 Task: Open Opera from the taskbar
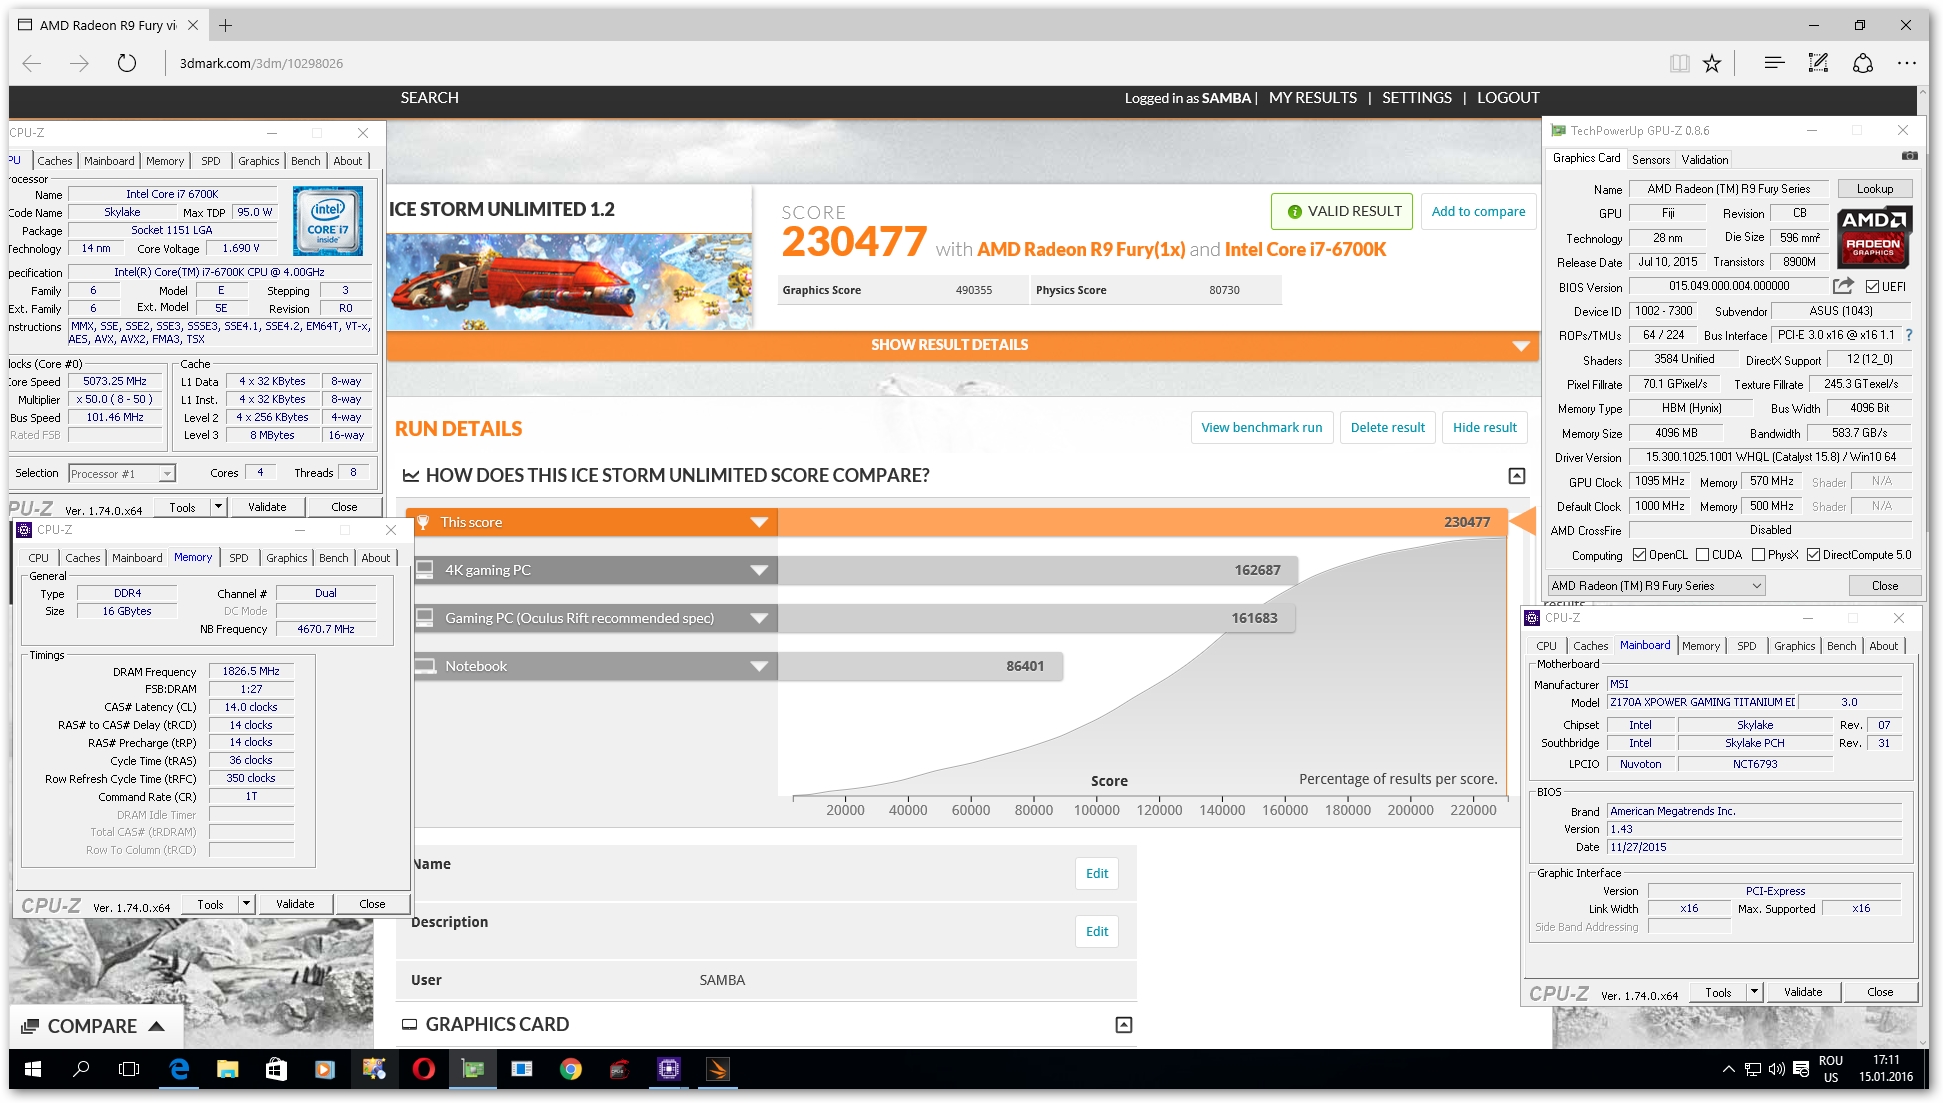(423, 1069)
